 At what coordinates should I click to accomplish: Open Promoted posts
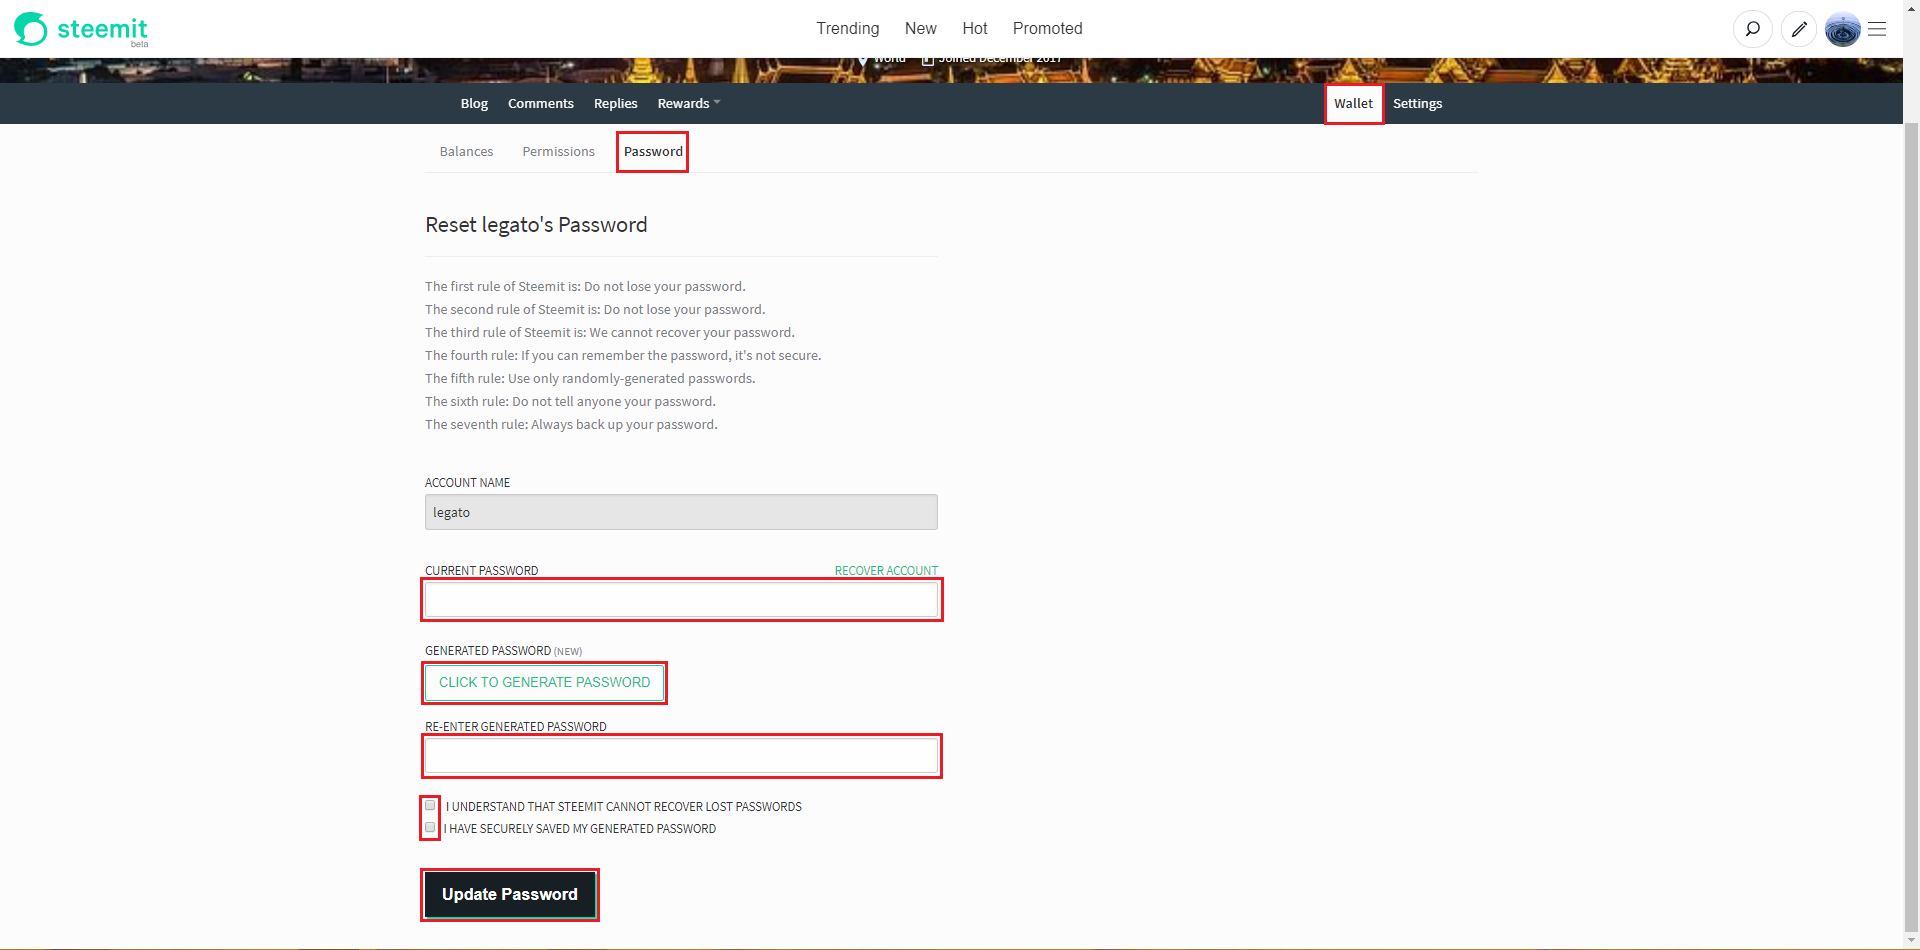1047,28
